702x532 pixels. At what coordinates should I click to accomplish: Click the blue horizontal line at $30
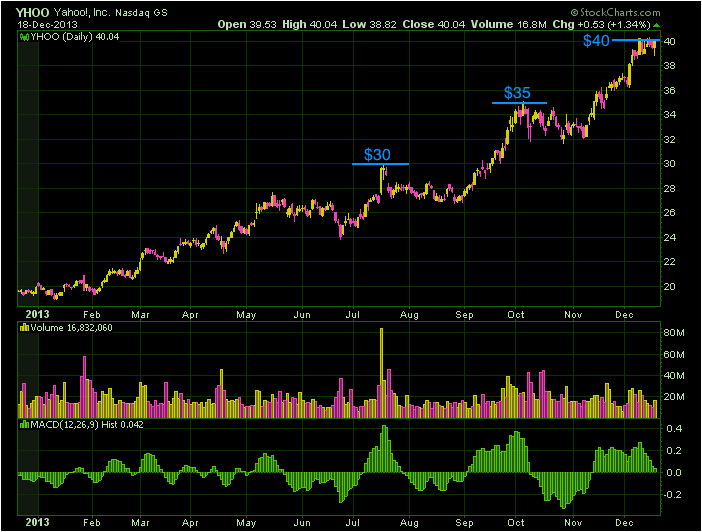[x=381, y=164]
